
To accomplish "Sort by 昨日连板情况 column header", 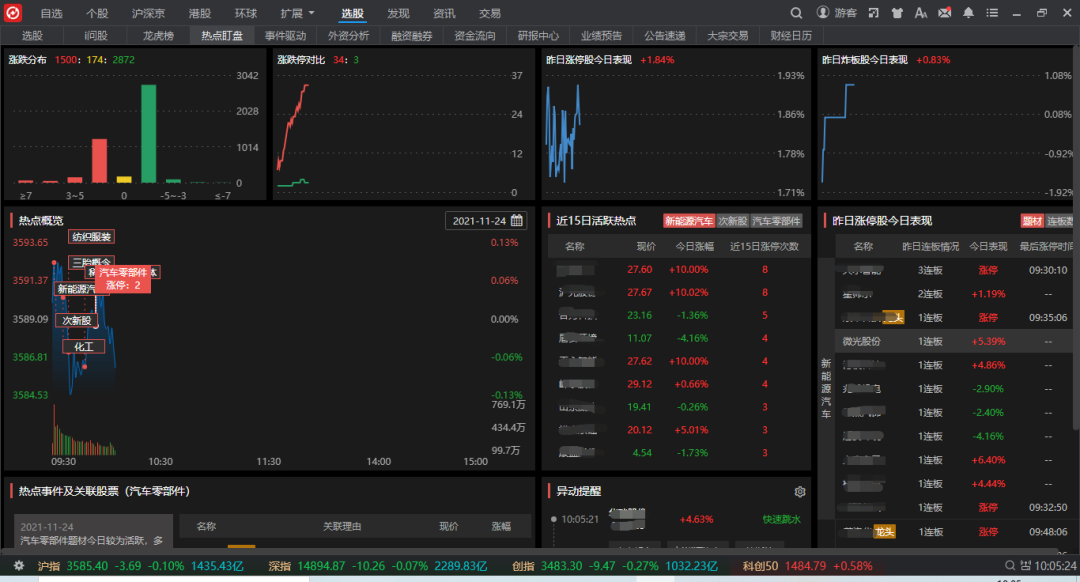I will tap(930, 247).
